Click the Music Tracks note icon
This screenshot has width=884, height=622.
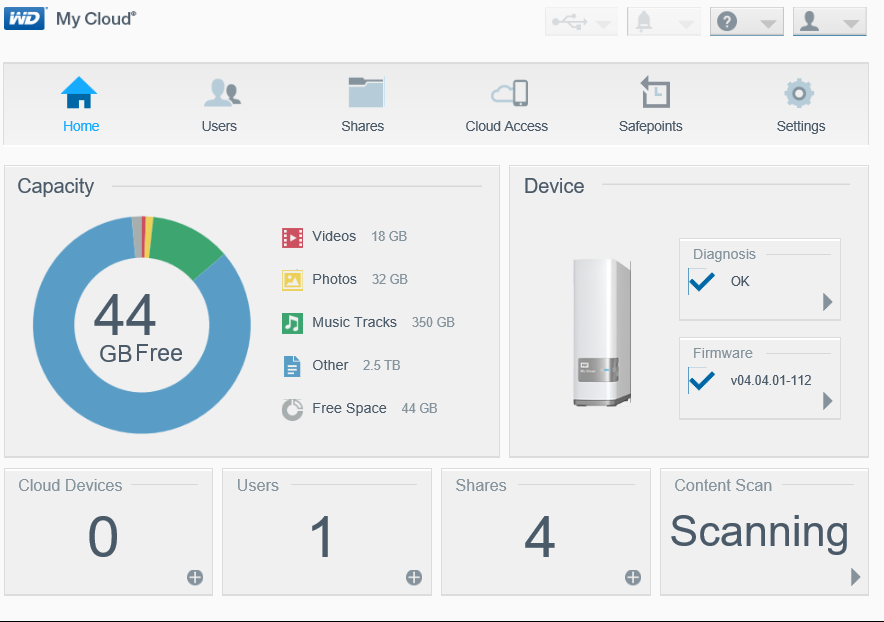point(292,323)
